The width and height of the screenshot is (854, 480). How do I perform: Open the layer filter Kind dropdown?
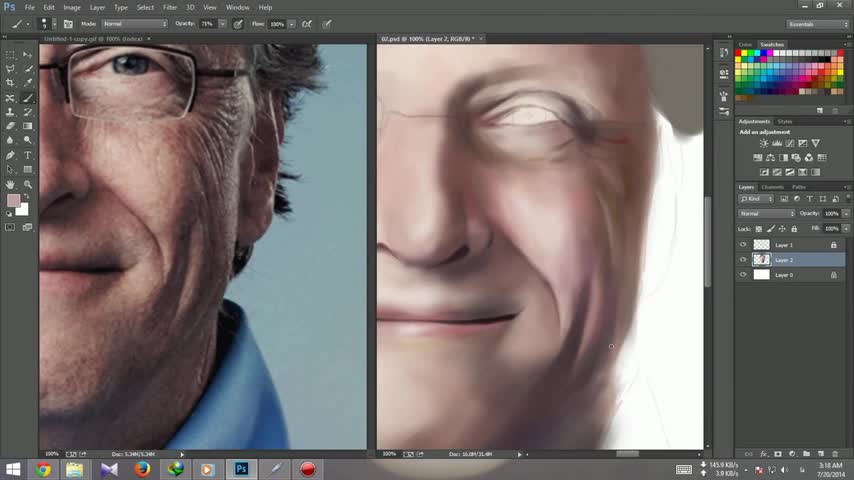(x=757, y=199)
